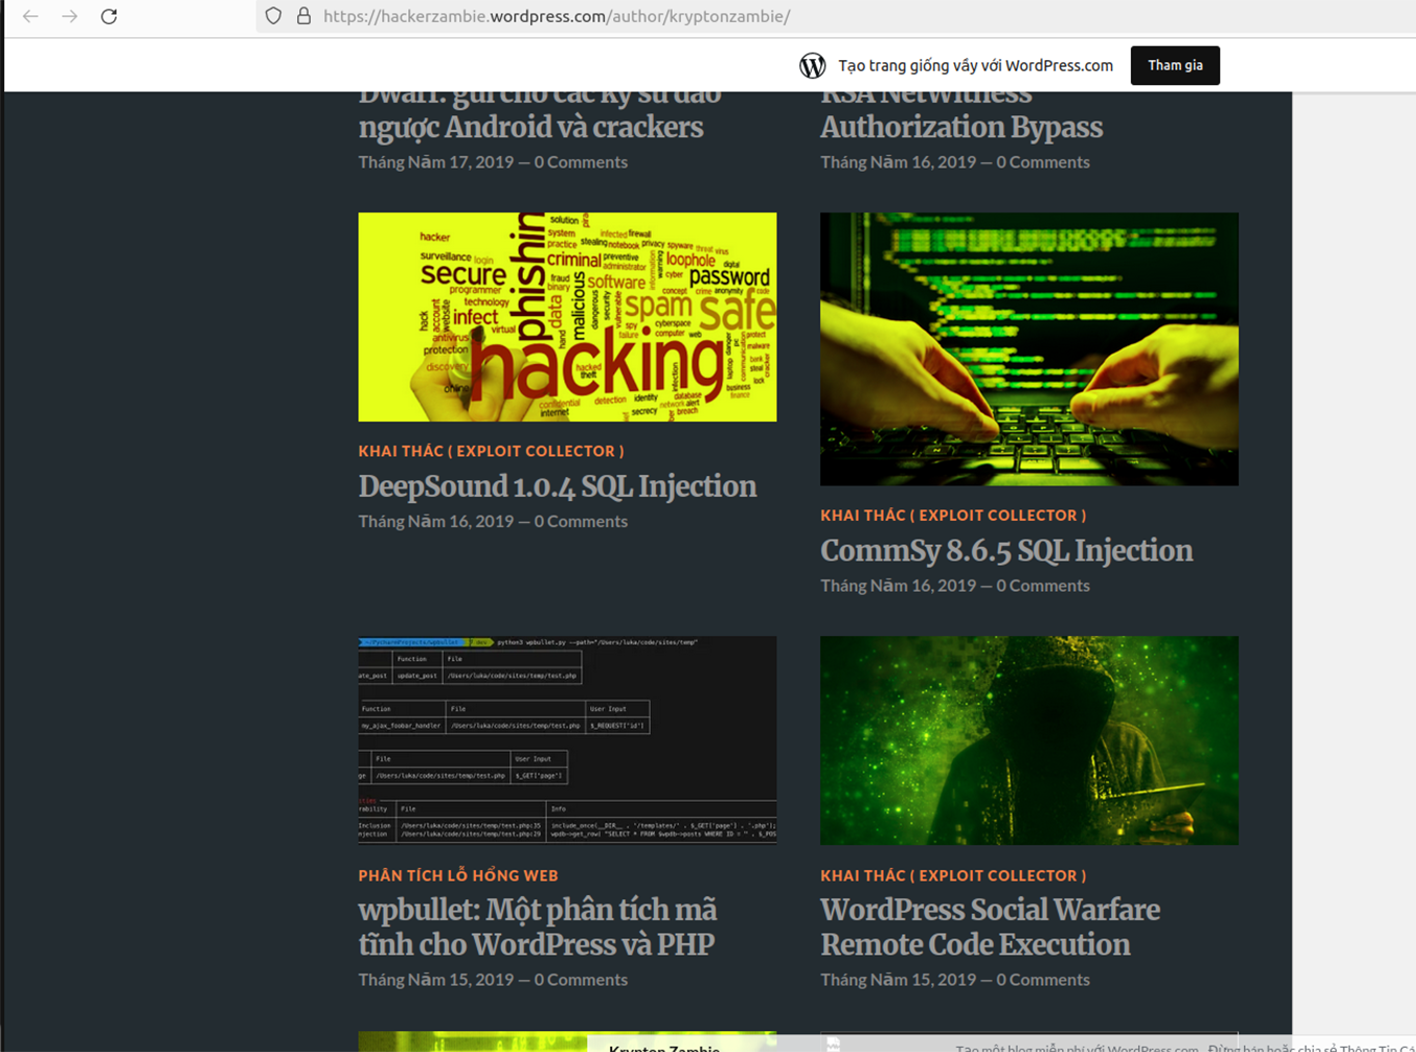Image resolution: width=1416 pixels, height=1052 pixels.
Task: Open the shield tracking protection icon
Action: tap(273, 16)
